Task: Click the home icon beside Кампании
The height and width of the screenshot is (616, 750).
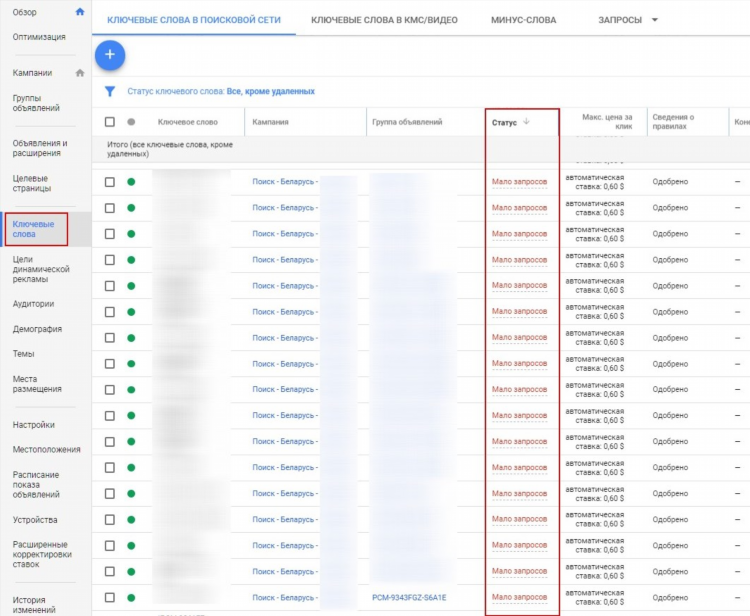Action: click(x=80, y=73)
